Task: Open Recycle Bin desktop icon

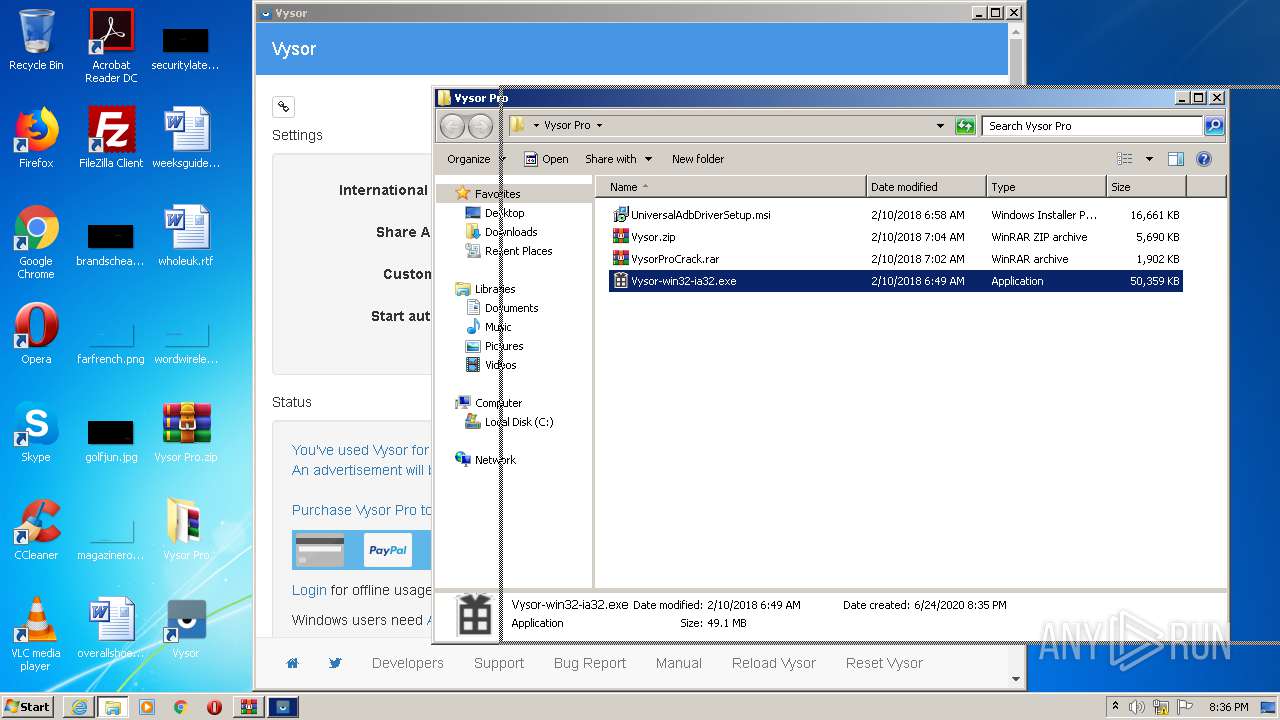Action: (x=36, y=40)
